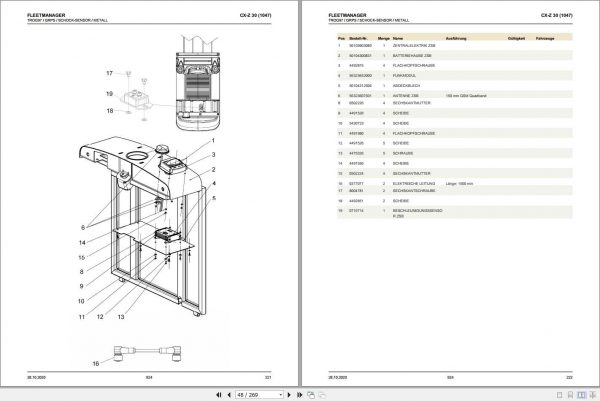The image size is (600, 401).
Task: Click callout number 19 in the diagram
Action: (109, 94)
